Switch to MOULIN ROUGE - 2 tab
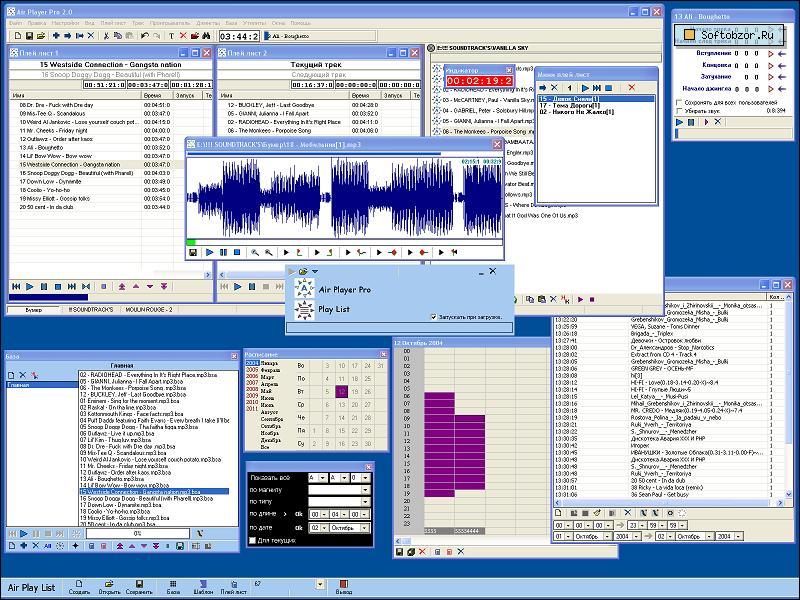 [149, 310]
